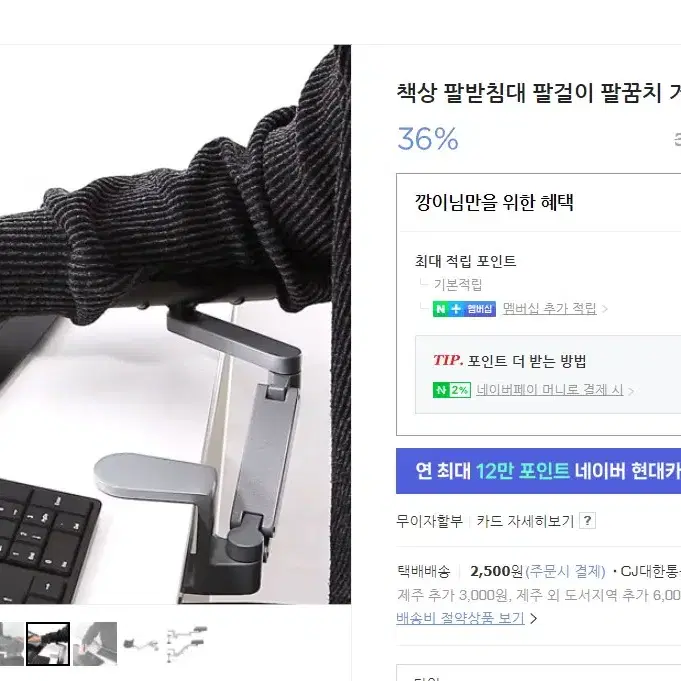Click 배송비 절약상품 보기 link
681x681 pixels.
(460, 618)
